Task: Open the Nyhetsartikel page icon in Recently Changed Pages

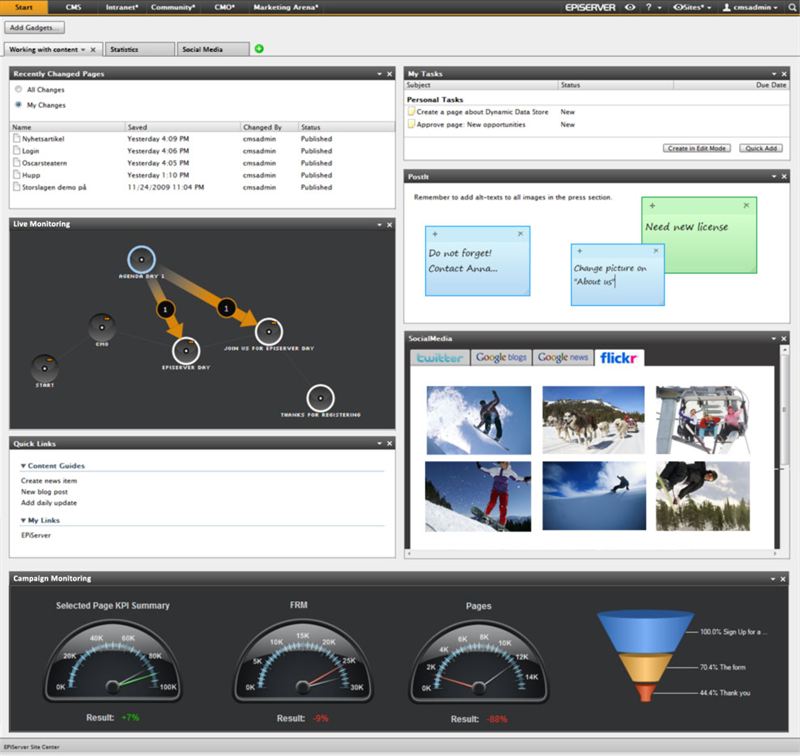Action: click(17, 139)
